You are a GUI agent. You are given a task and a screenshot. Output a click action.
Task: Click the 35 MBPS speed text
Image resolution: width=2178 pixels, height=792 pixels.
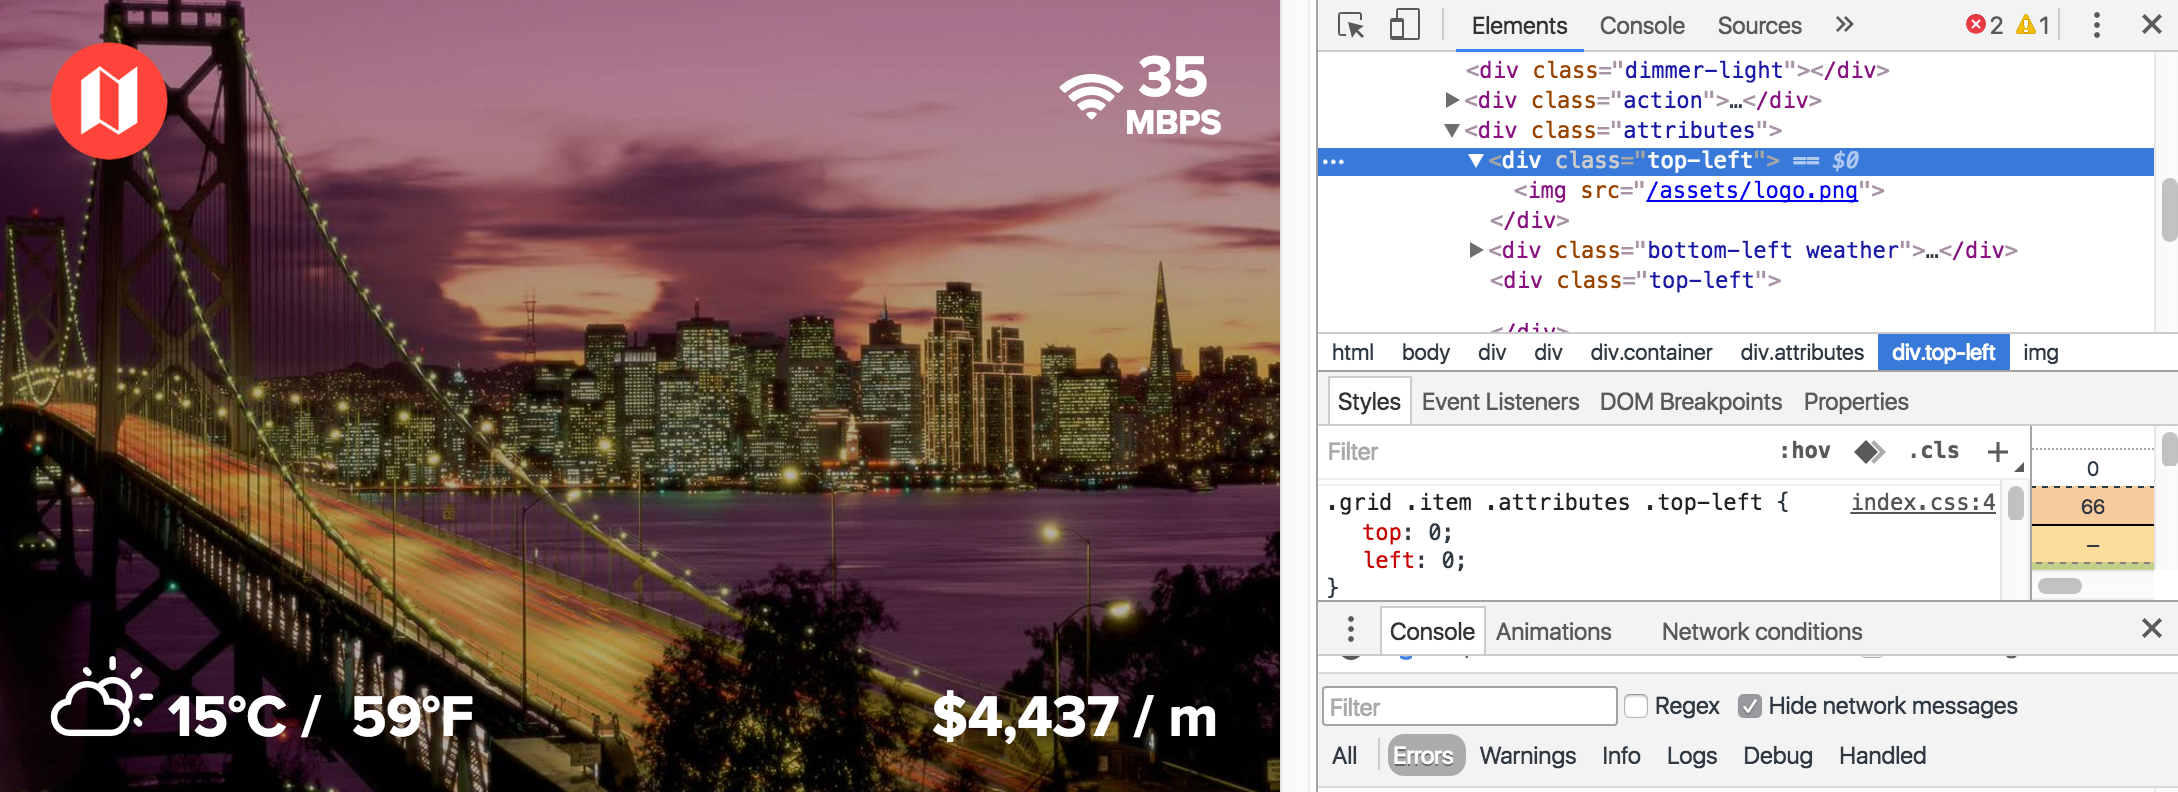1173,96
